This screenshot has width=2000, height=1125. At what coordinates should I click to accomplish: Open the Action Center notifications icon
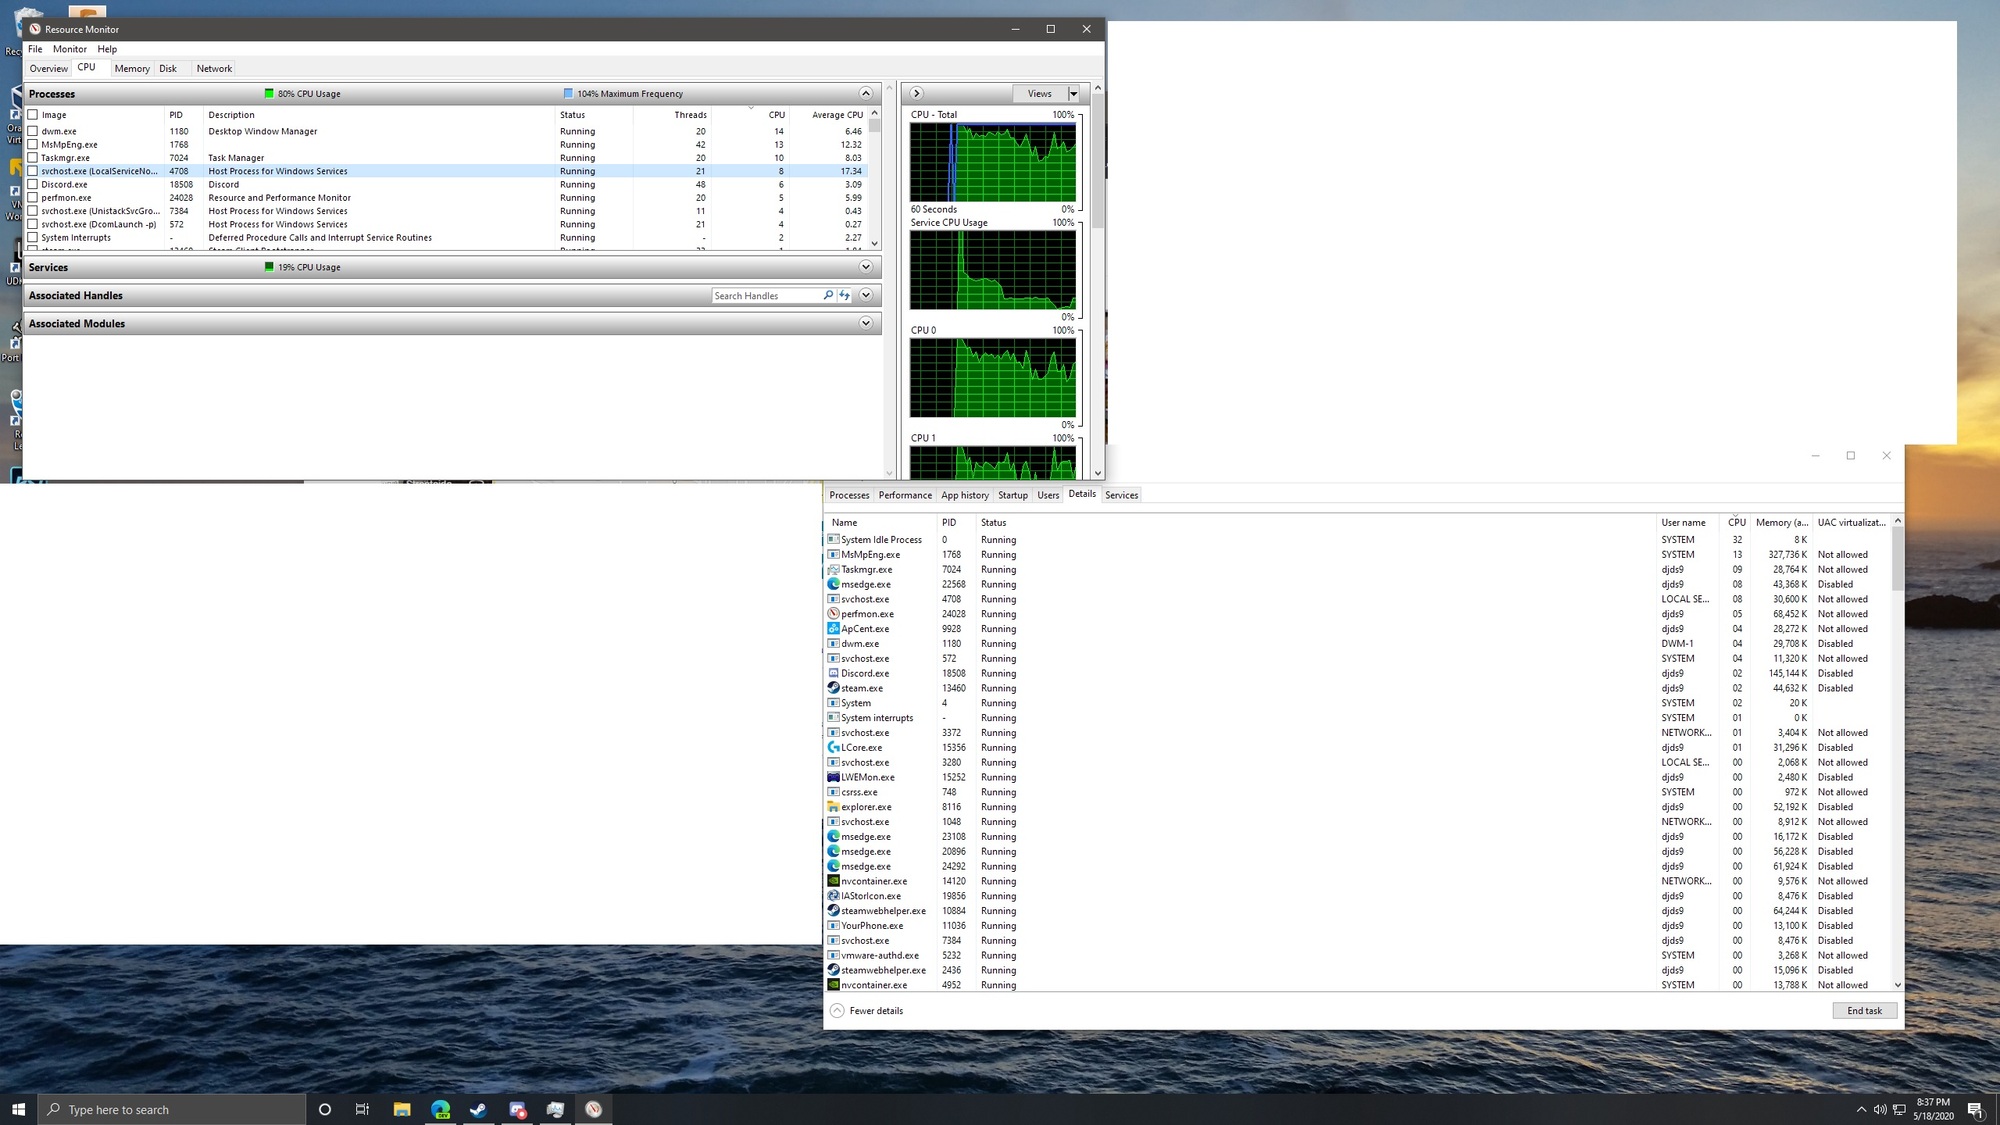click(1975, 1109)
